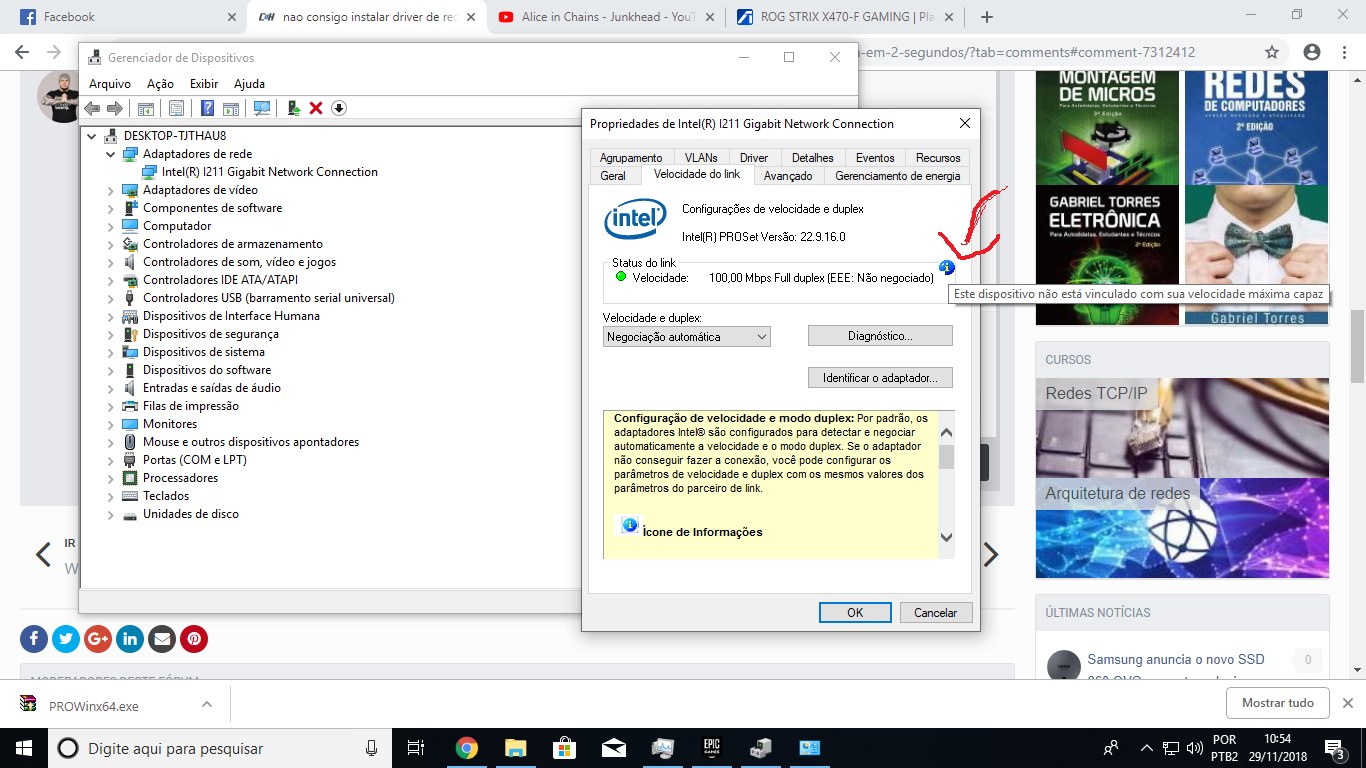The width and height of the screenshot is (1366, 768).
Task: Click Cancelar in the properties dialog
Action: tap(936, 613)
